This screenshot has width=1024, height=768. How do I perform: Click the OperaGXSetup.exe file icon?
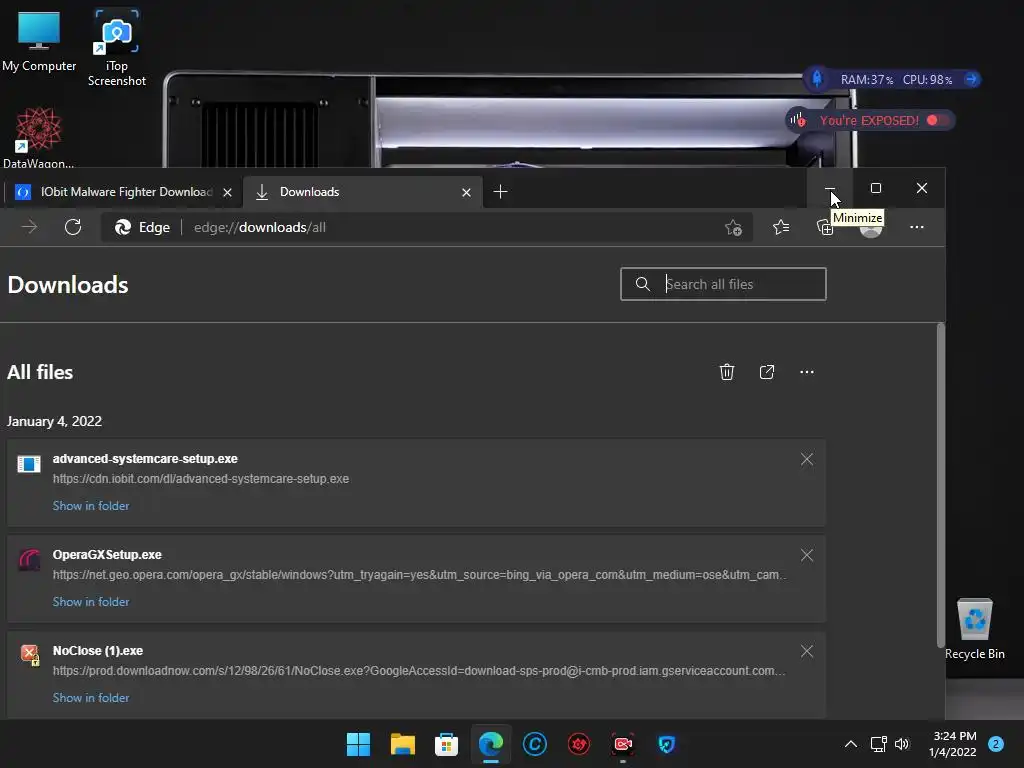(29, 560)
